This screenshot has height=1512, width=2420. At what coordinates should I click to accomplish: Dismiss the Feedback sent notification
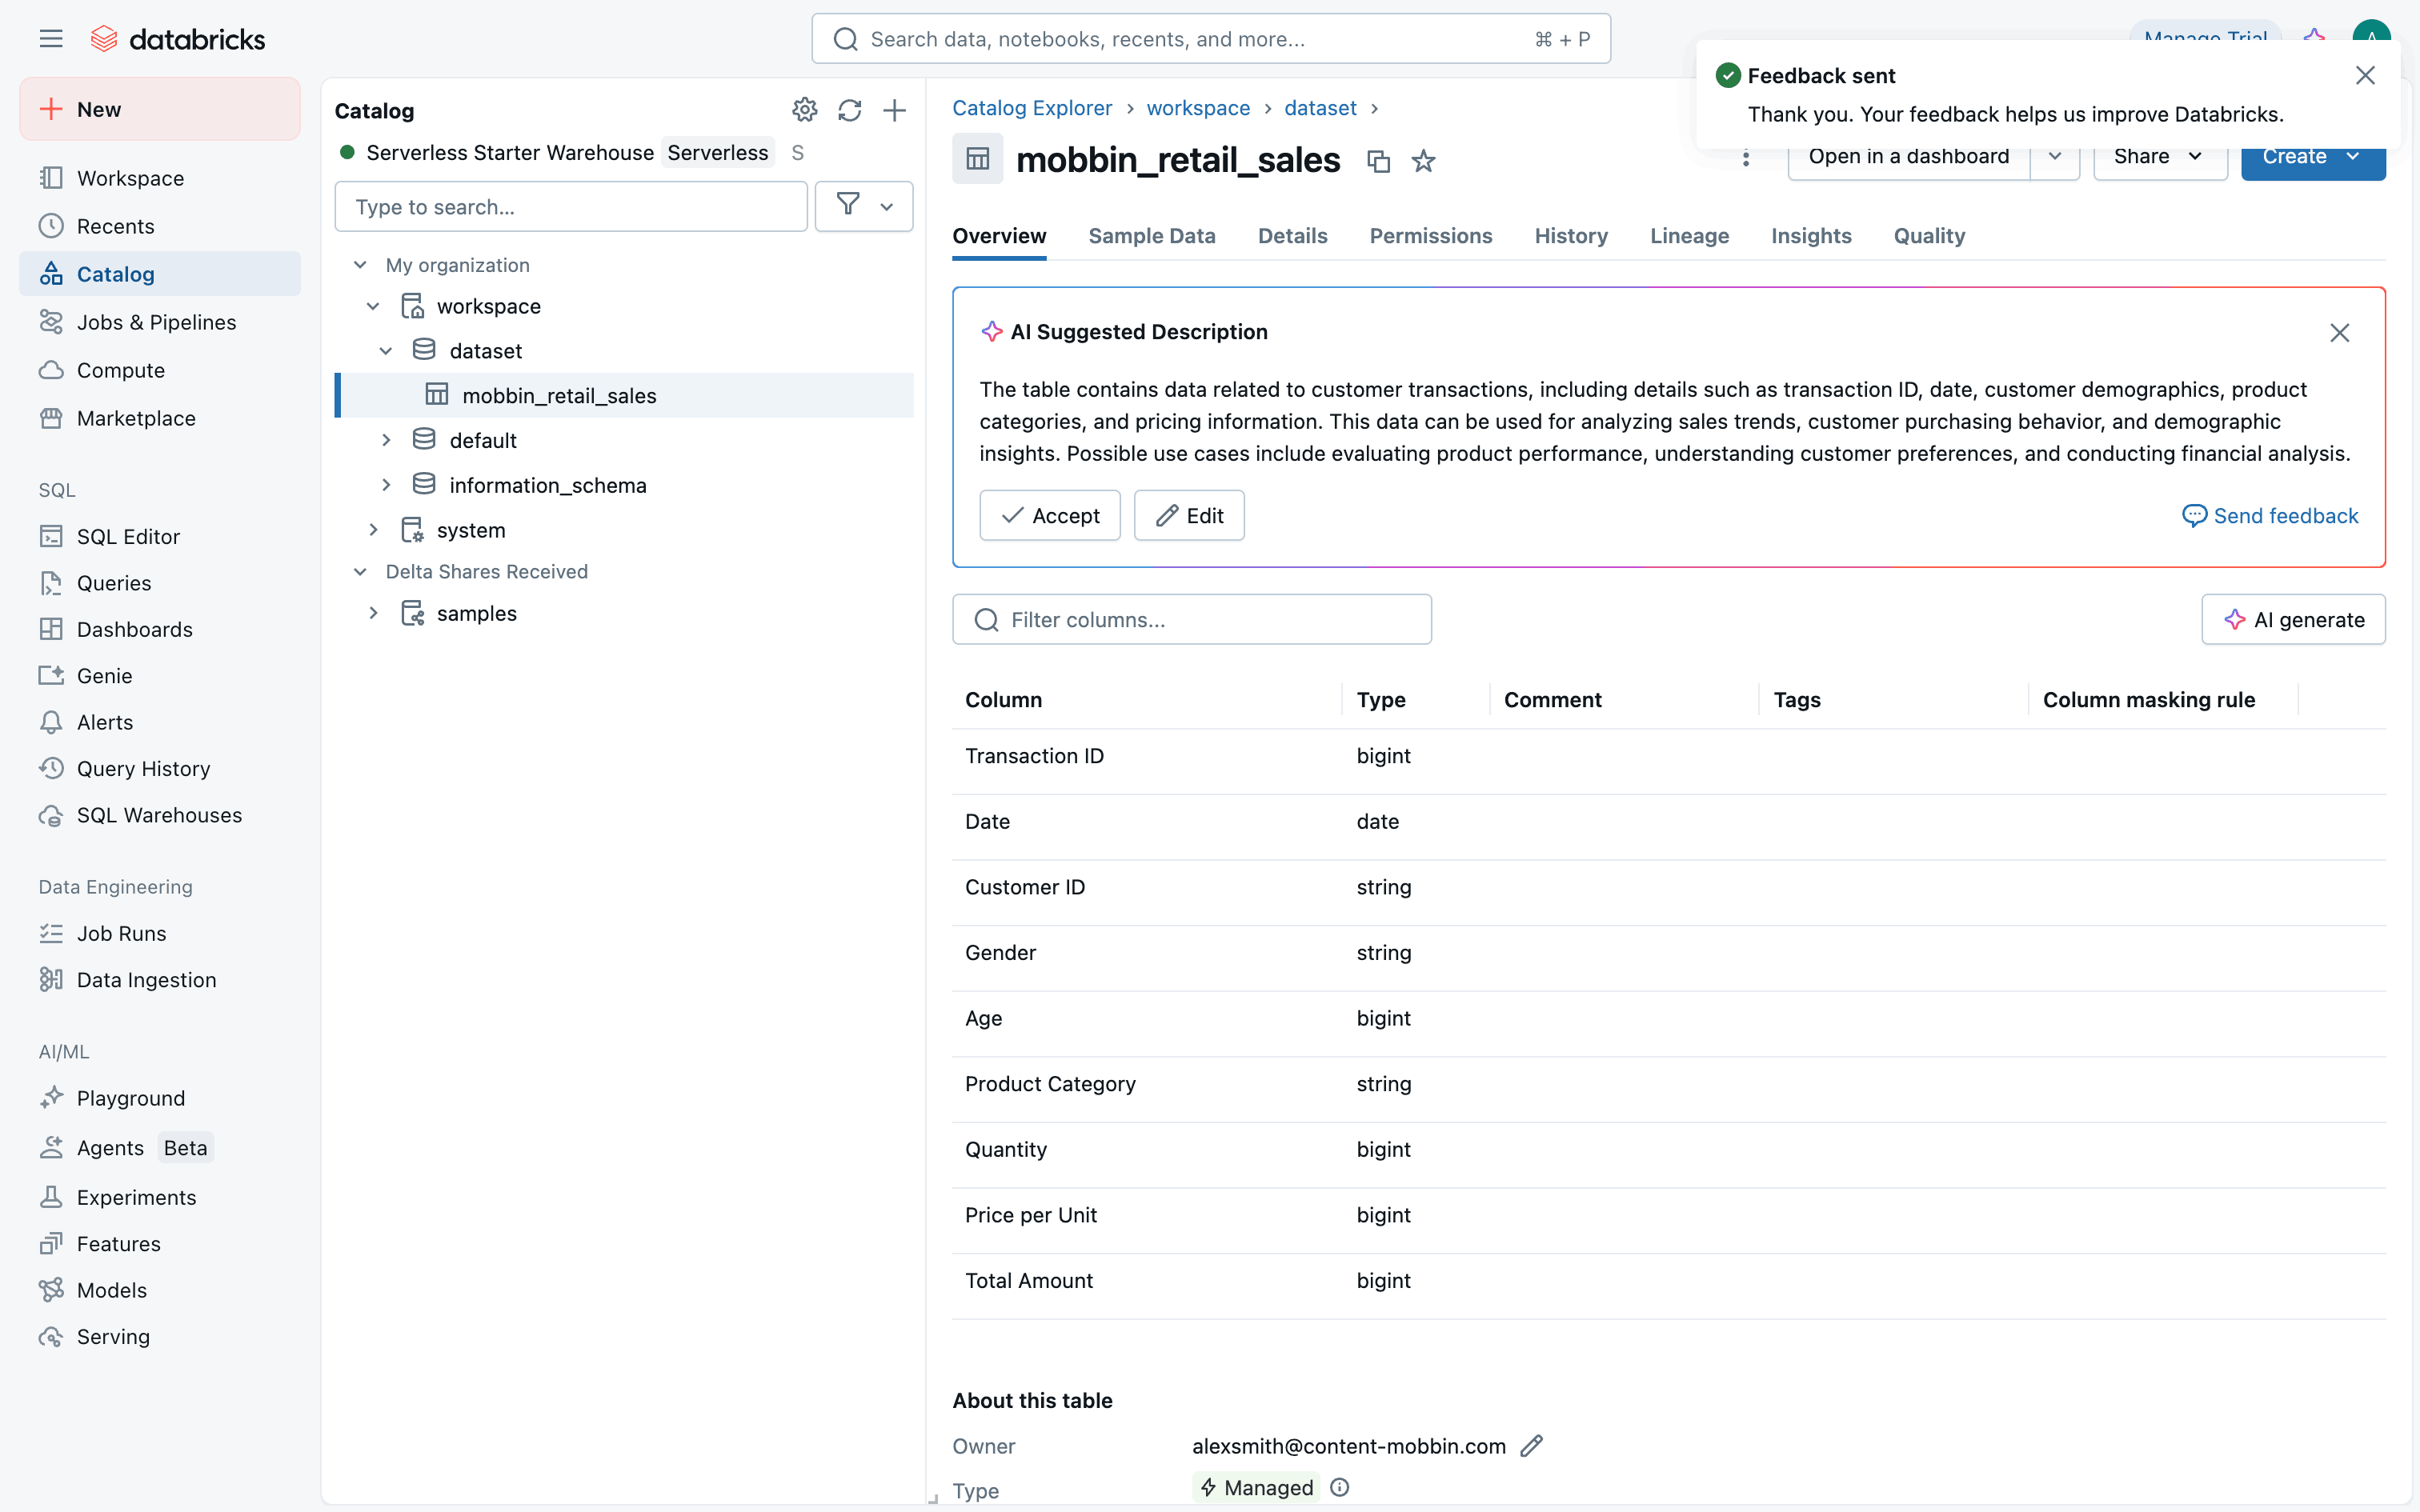click(2364, 76)
